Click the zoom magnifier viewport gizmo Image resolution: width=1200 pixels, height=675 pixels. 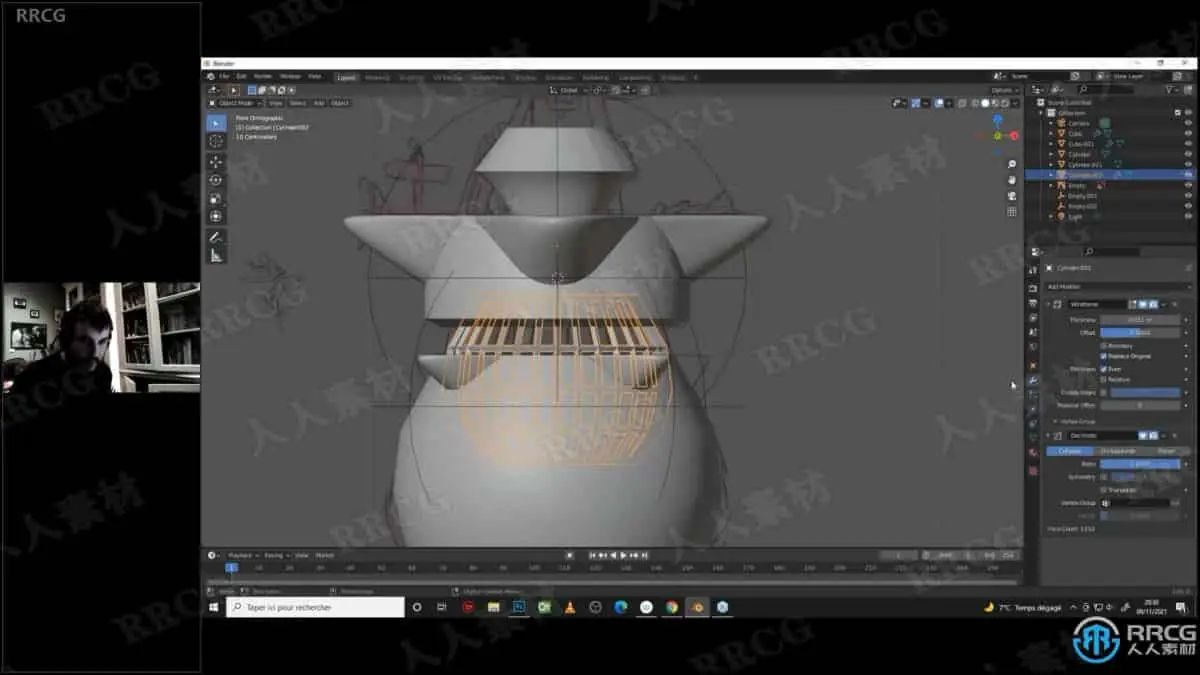pos(1012,164)
